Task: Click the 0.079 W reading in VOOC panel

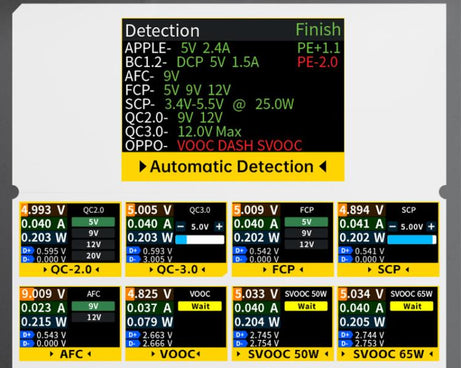Action: tap(149, 322)
